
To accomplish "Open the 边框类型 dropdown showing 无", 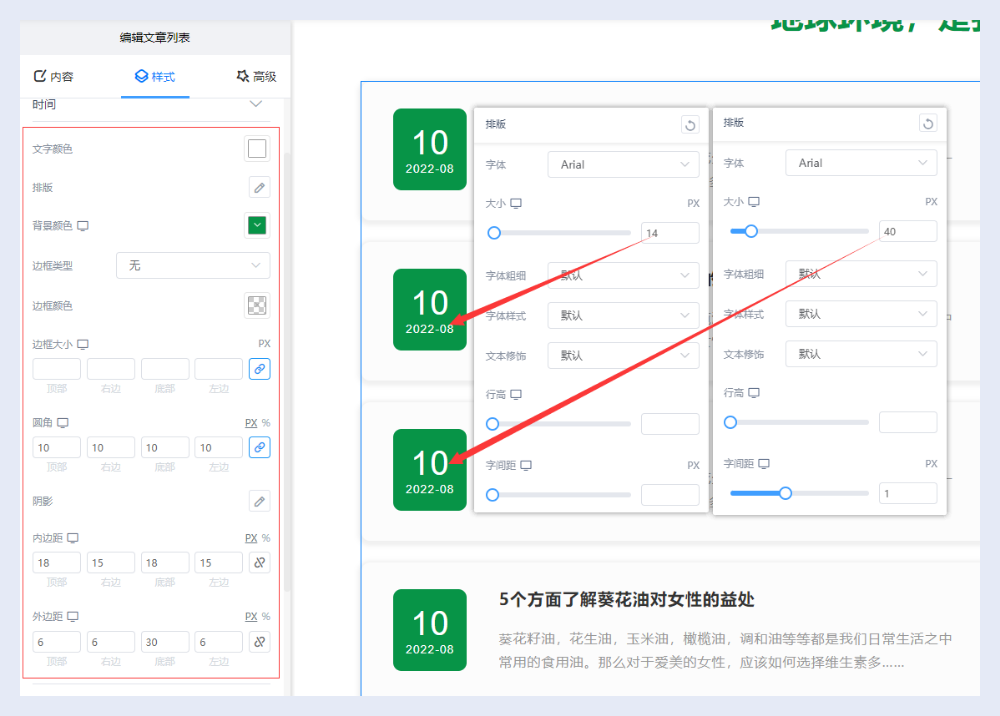I will click(x=193, y=265).
